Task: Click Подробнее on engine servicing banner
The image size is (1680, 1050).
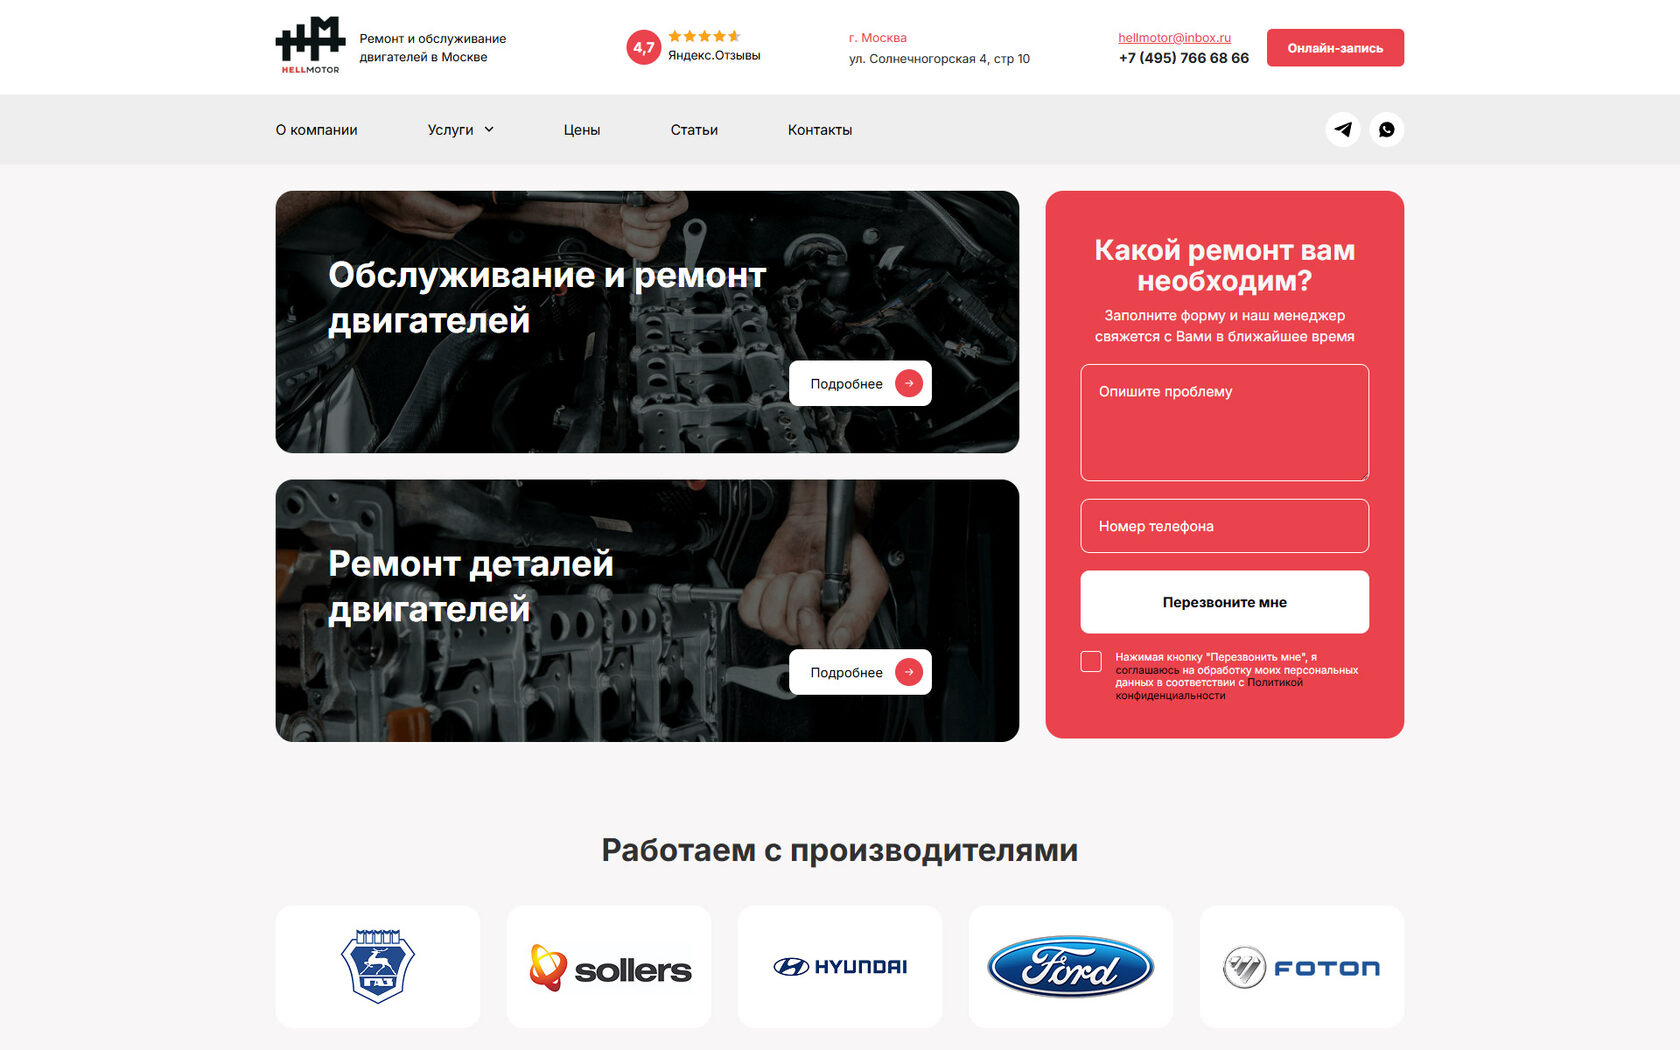Action: pos(860,383)
